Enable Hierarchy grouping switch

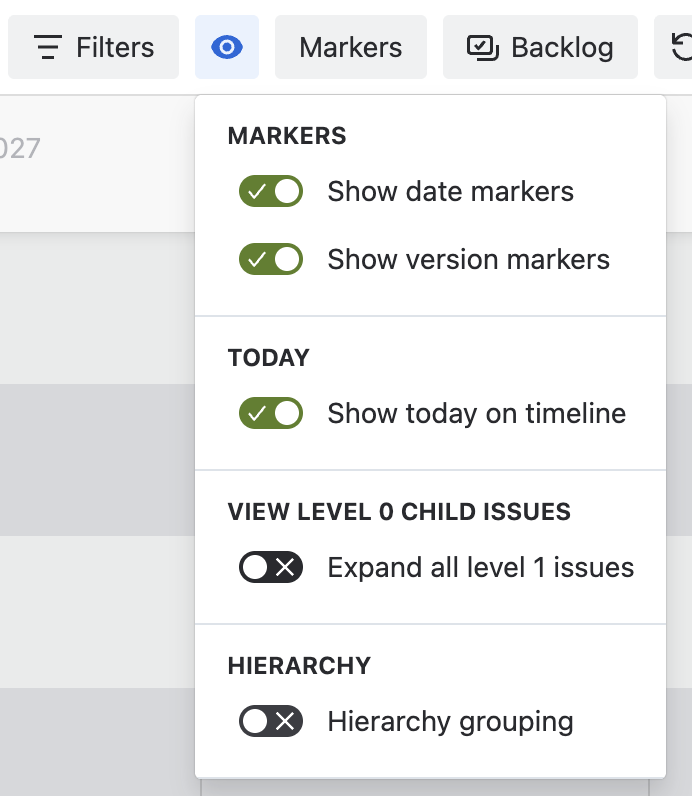coord(271,721)
